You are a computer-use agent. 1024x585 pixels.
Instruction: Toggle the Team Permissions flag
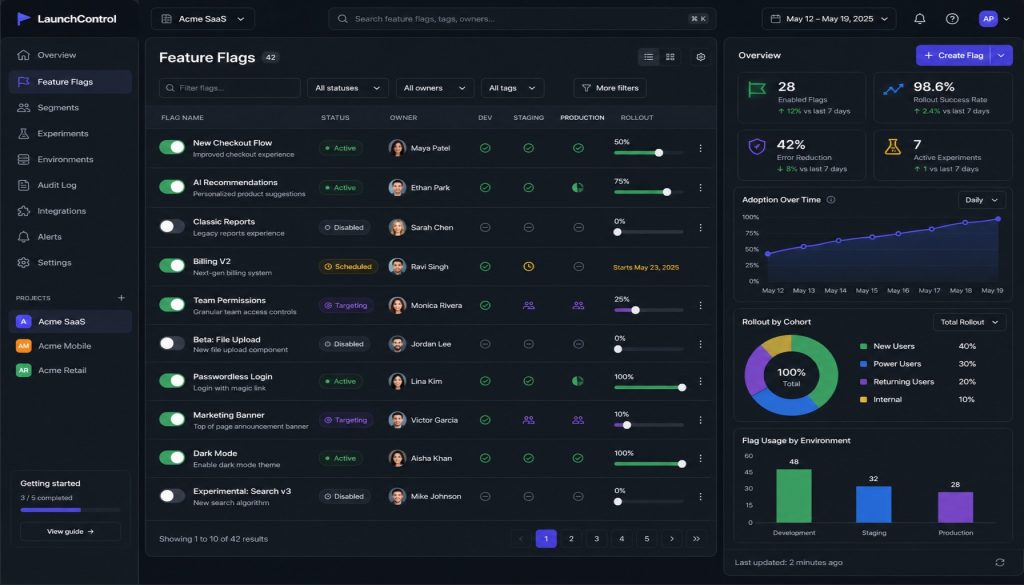coord(172,304)
